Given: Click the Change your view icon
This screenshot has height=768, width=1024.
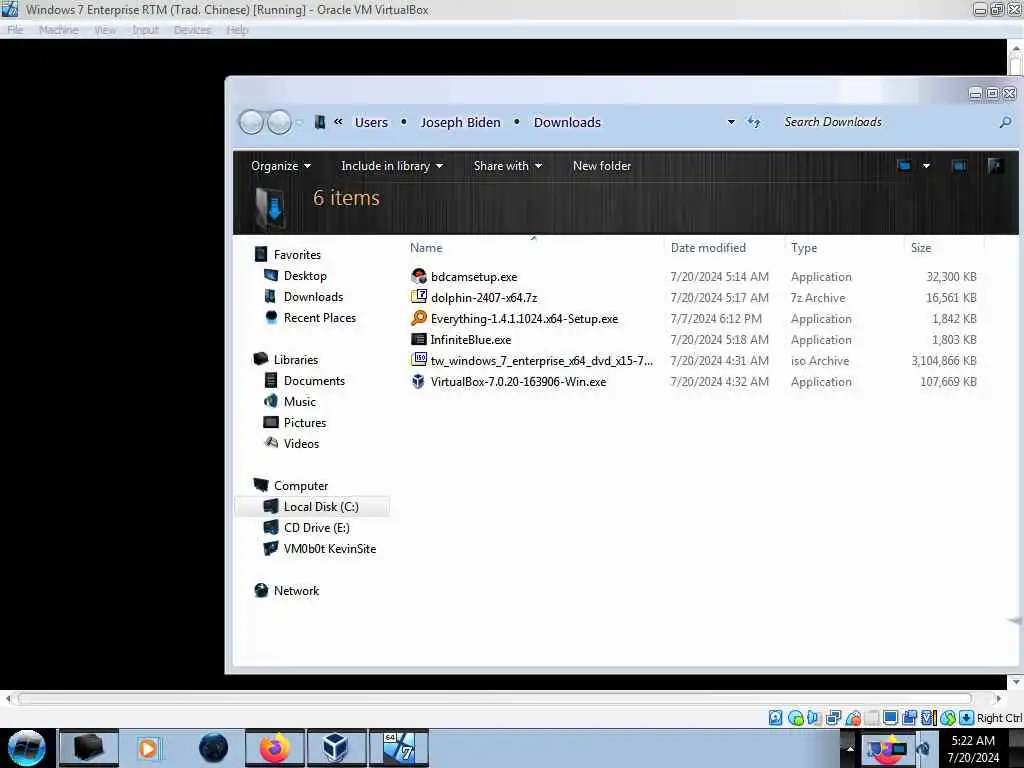Looking at the screenshot, I should click(904, 166).
